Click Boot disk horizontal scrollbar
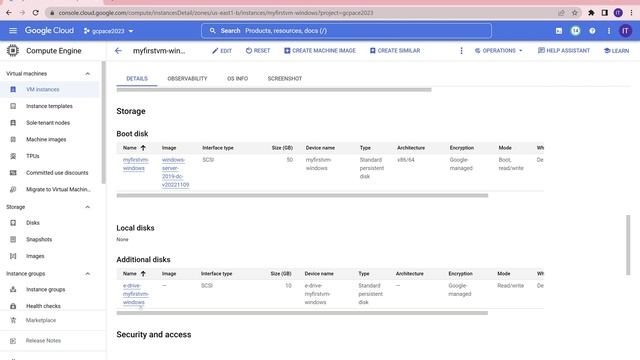Viewport: 640px width, 360px height. click(302, 196)
